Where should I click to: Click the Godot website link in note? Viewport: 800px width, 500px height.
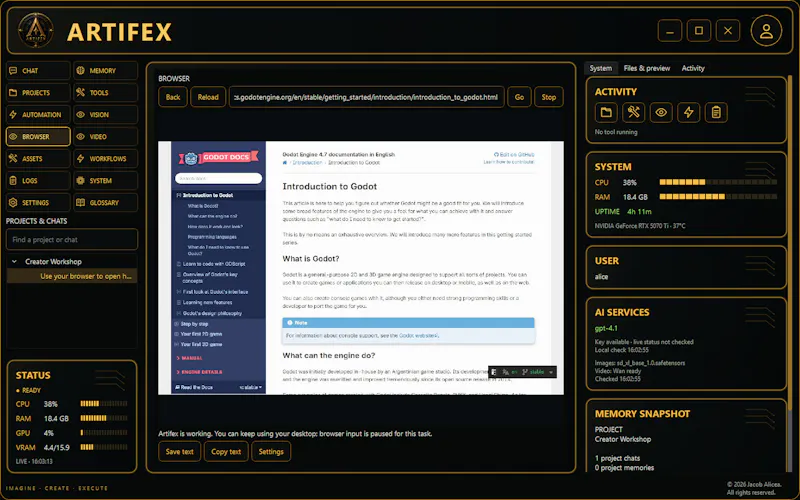tap(418, 336)
